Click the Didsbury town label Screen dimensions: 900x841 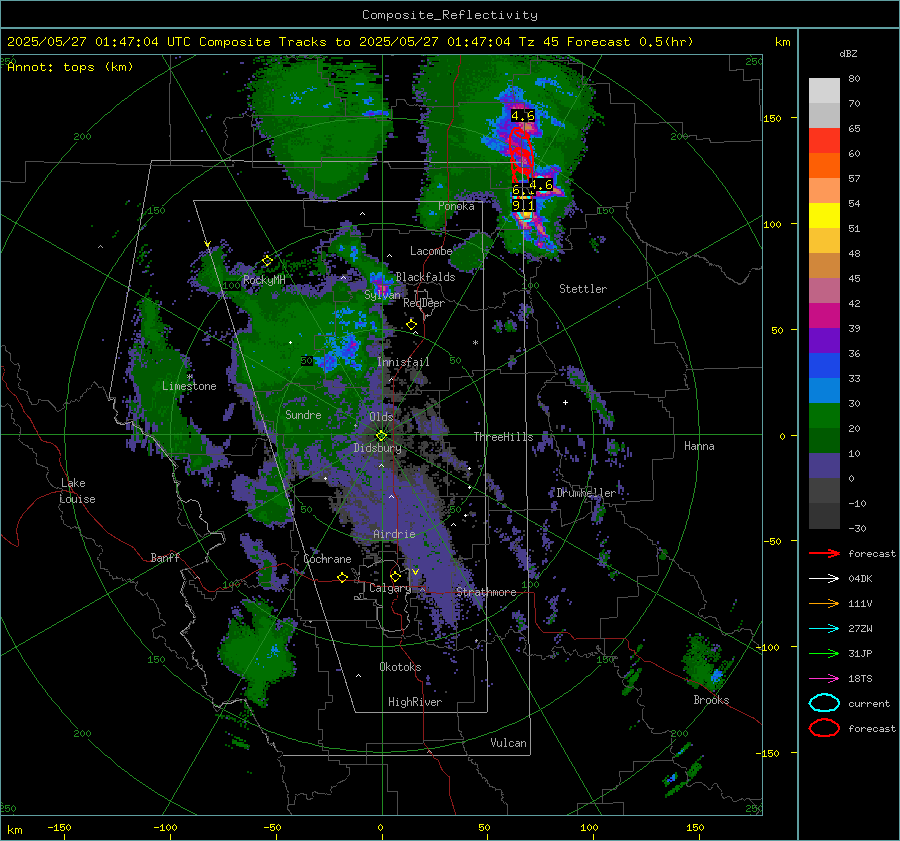tap(378, 448)
